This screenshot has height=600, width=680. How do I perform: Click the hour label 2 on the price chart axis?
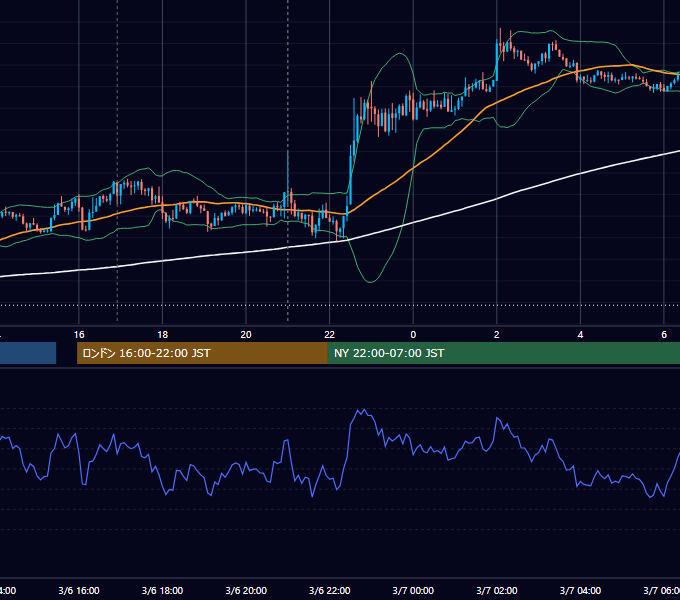coord(497,335)
